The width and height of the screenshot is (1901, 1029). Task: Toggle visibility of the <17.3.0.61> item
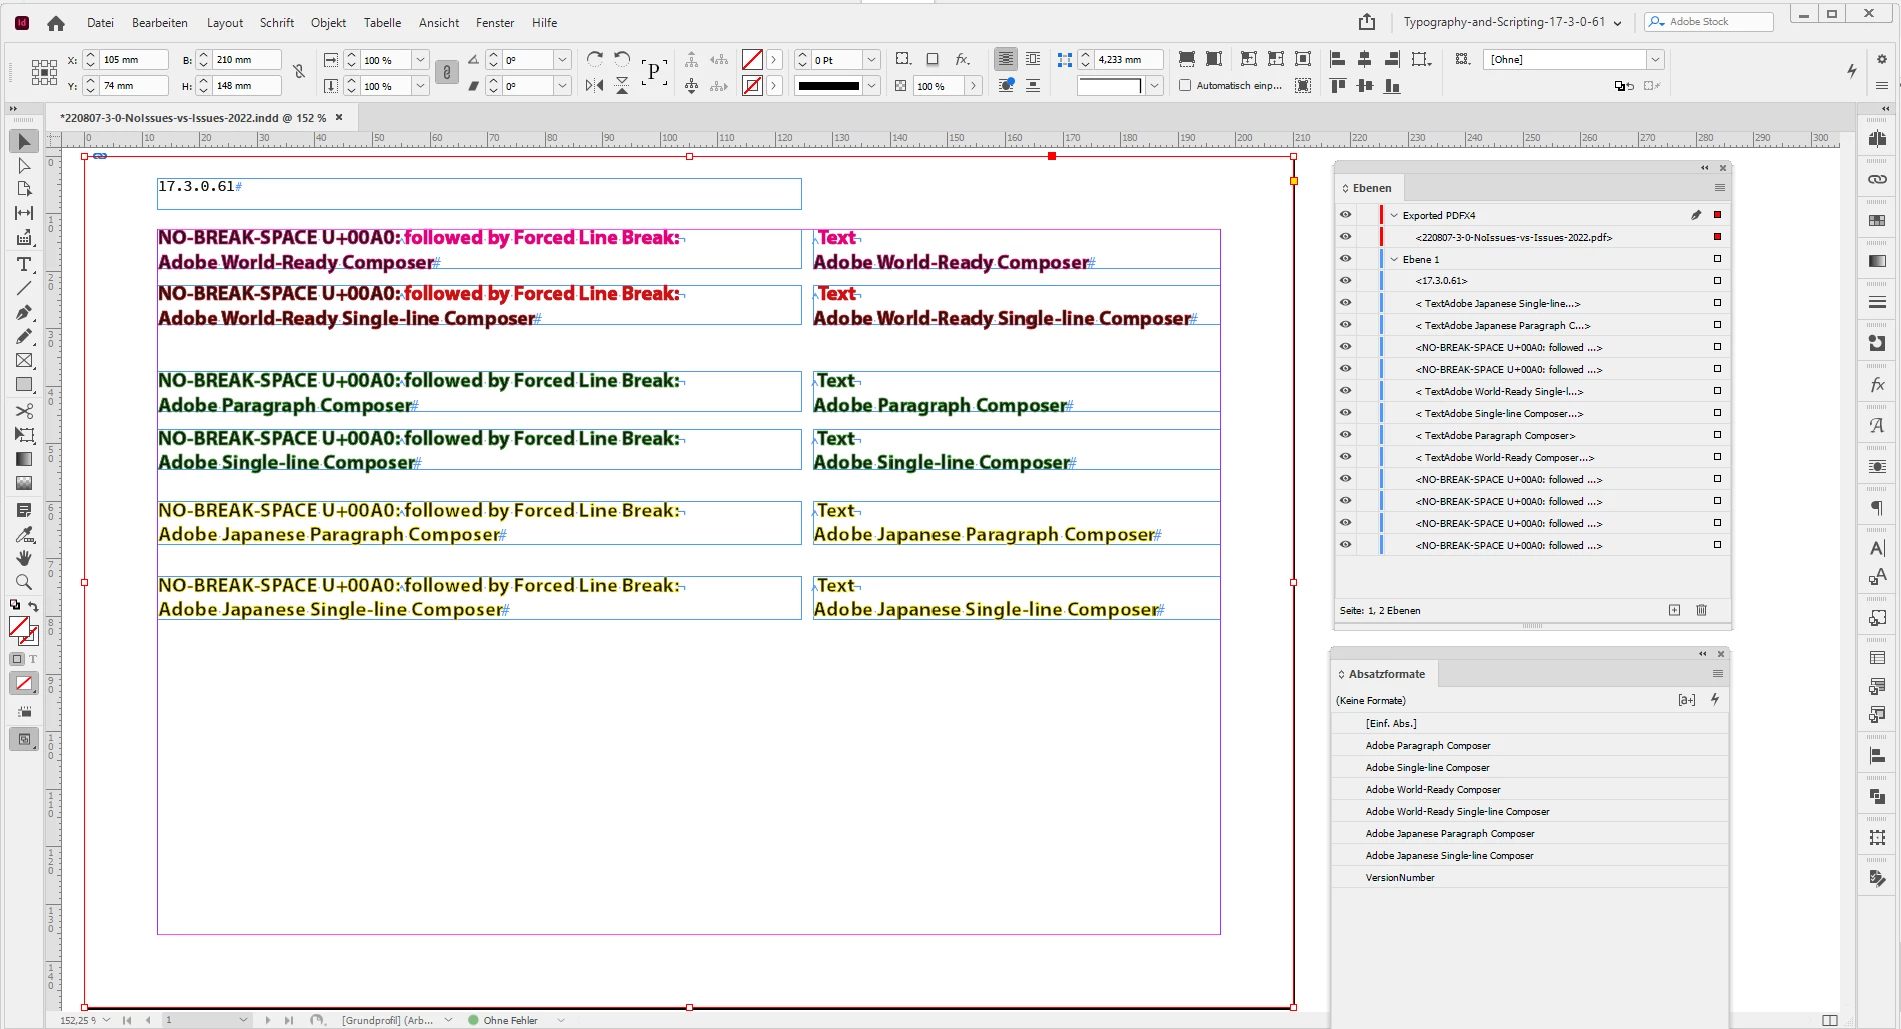[1345, 281]
